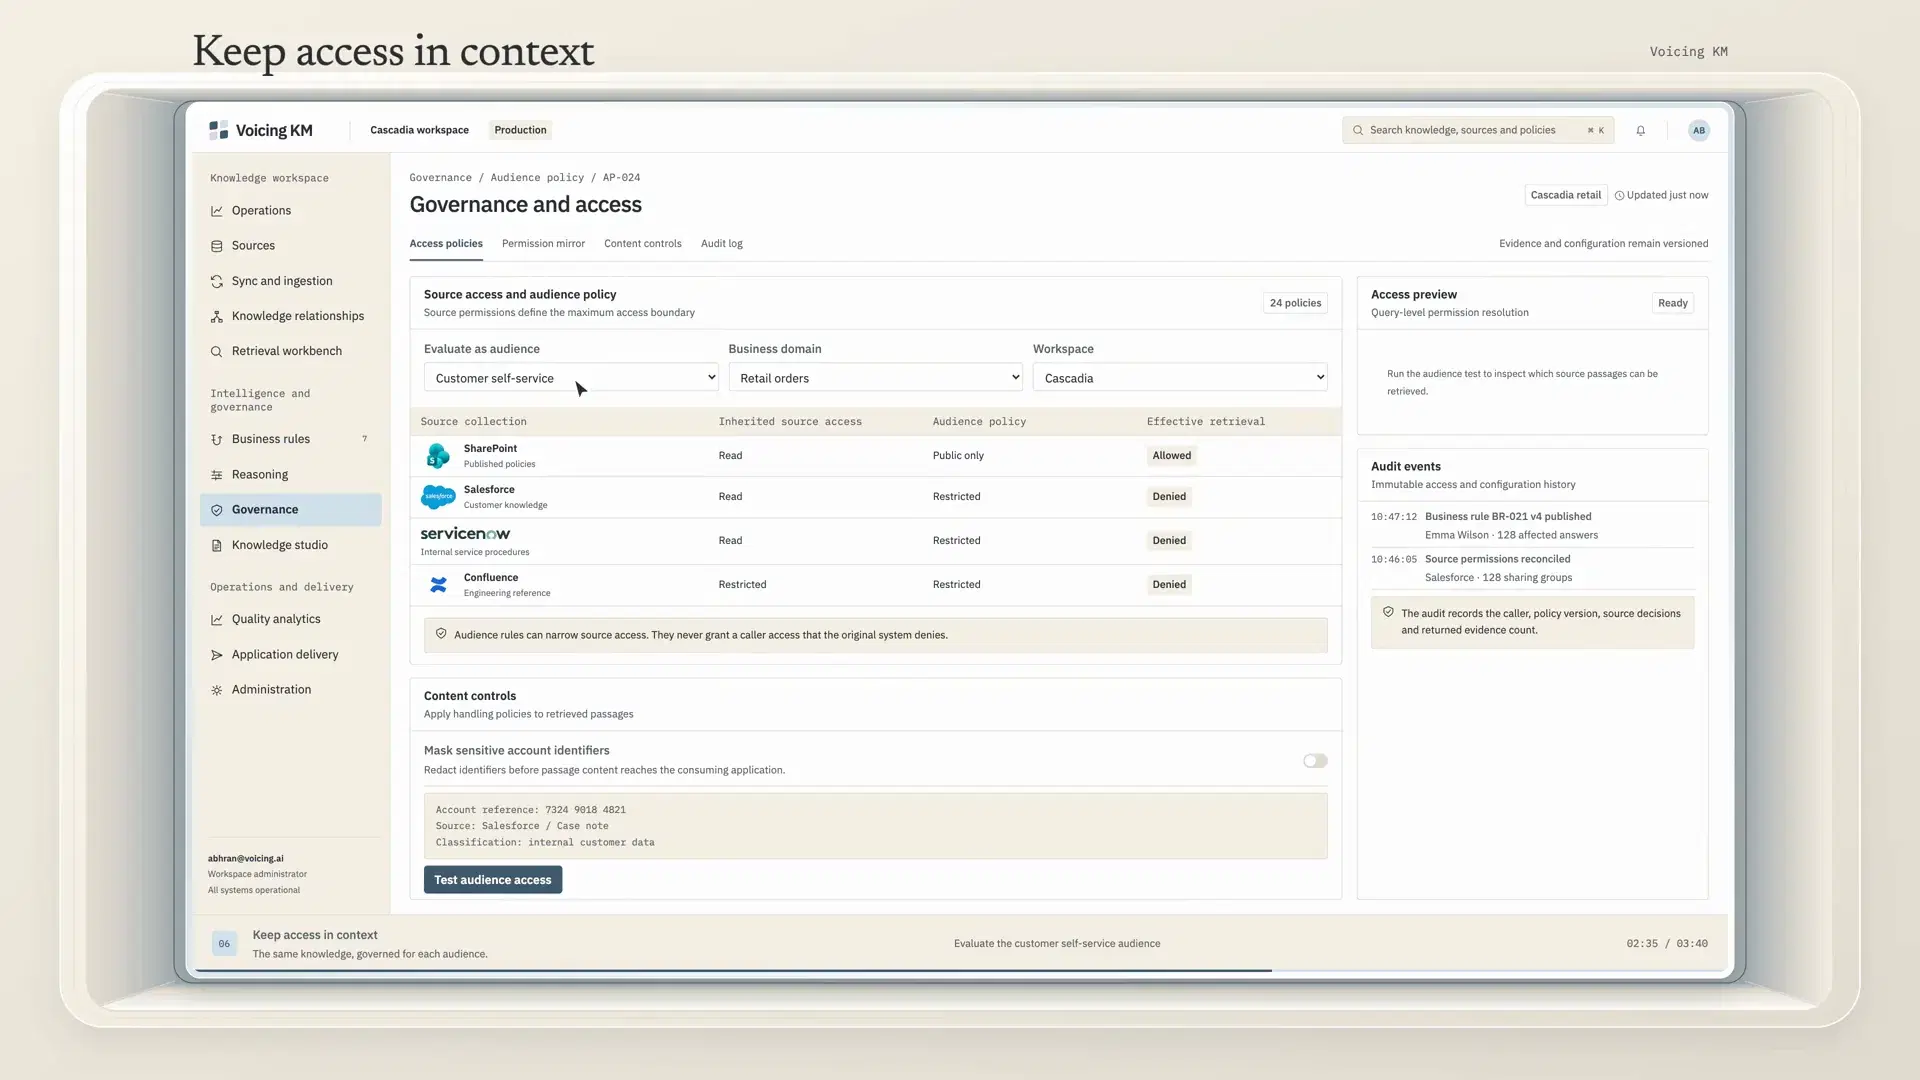Open the Evaluate as audience dropdown
The image size is (1920, 1080).
click(571, 378)
